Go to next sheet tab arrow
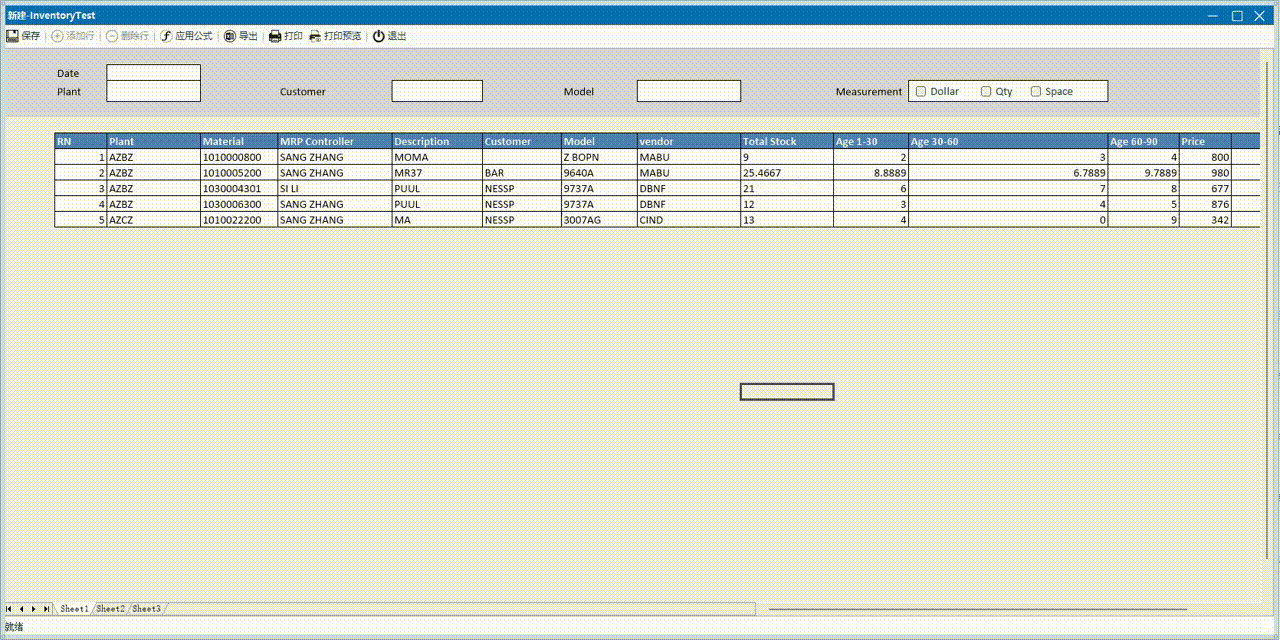The width and height of the screenshot is (1280, 640). (33, 609)
